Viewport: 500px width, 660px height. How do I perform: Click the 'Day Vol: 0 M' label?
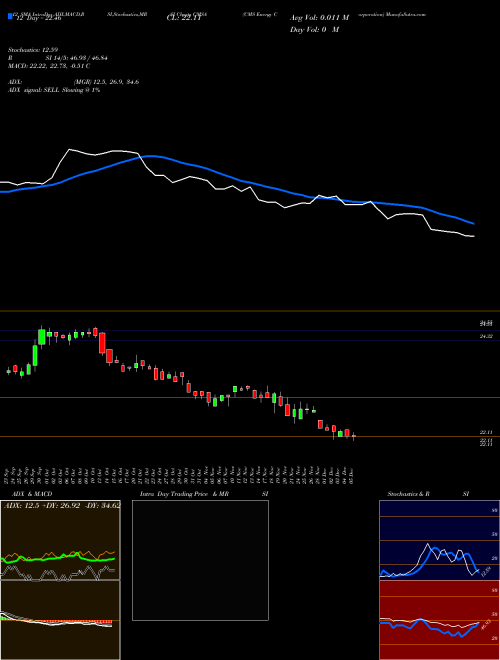click(x=314, y=29)
